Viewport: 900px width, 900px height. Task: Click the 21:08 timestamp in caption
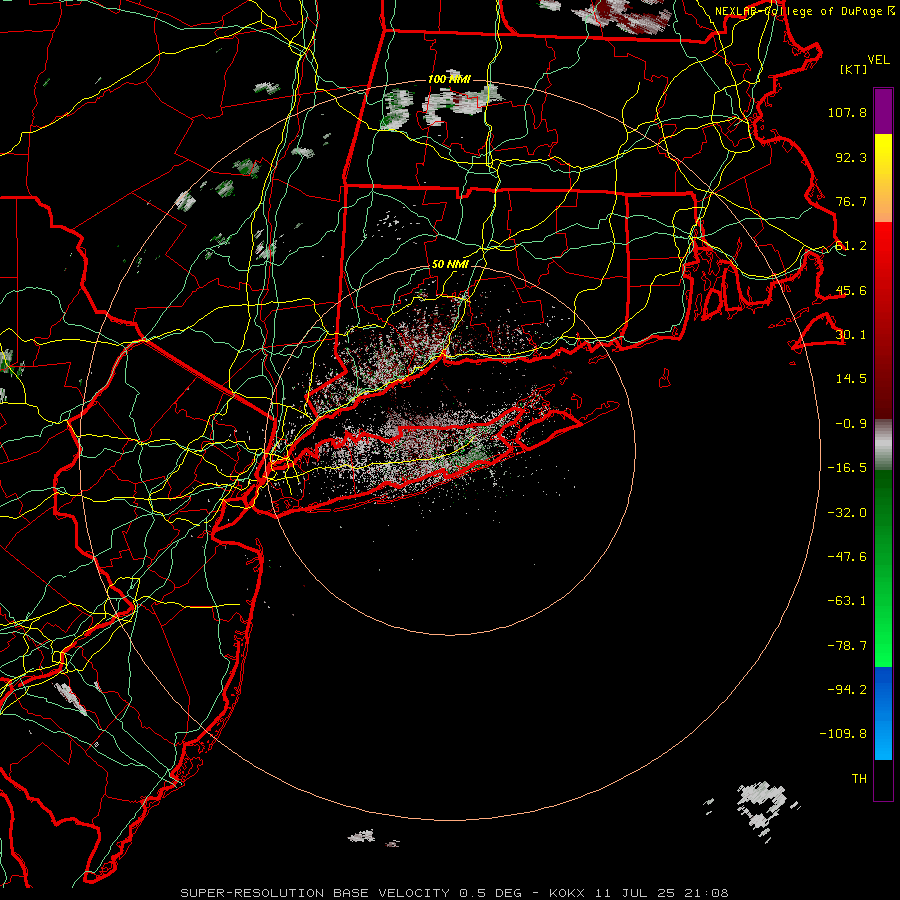coord(709,893)
